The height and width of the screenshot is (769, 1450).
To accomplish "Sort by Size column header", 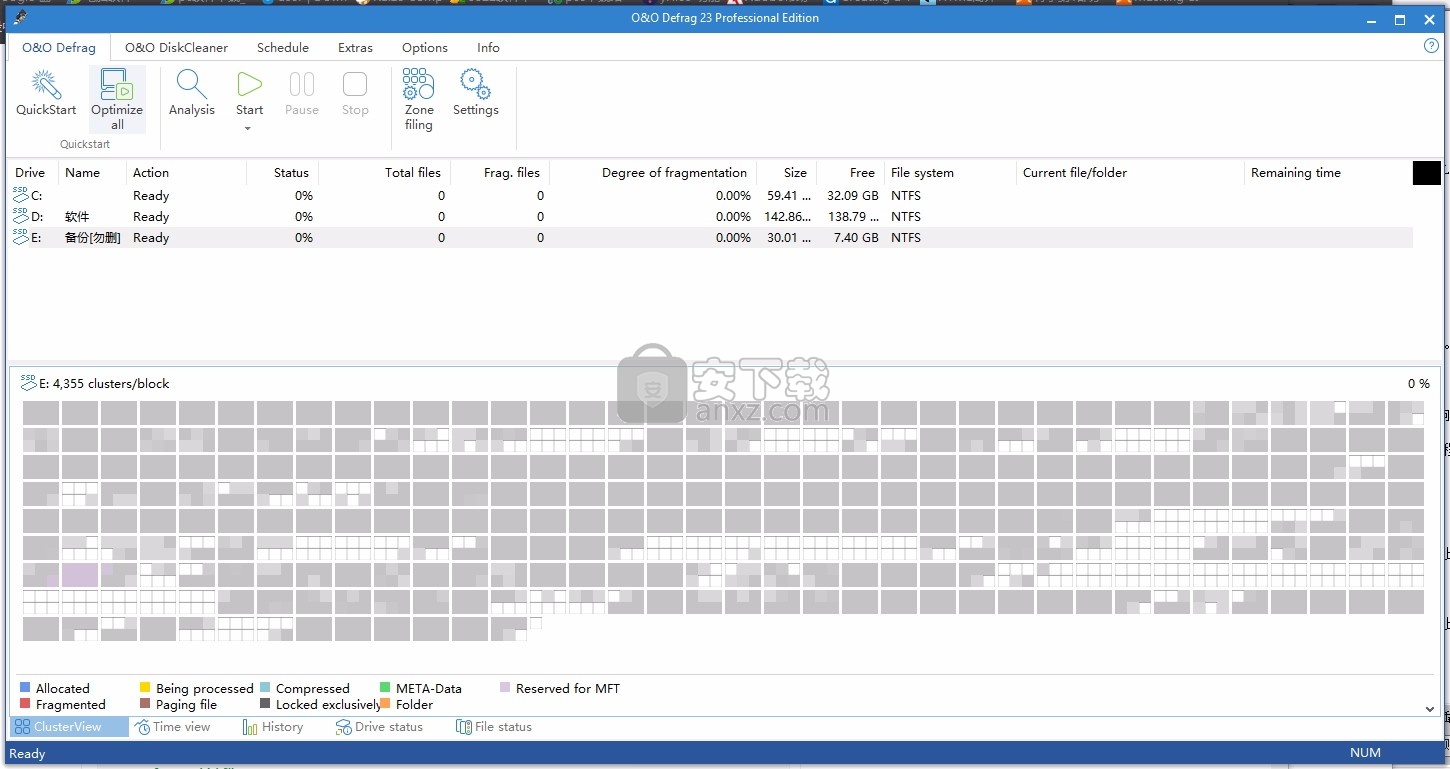I will tap(786, 173).
